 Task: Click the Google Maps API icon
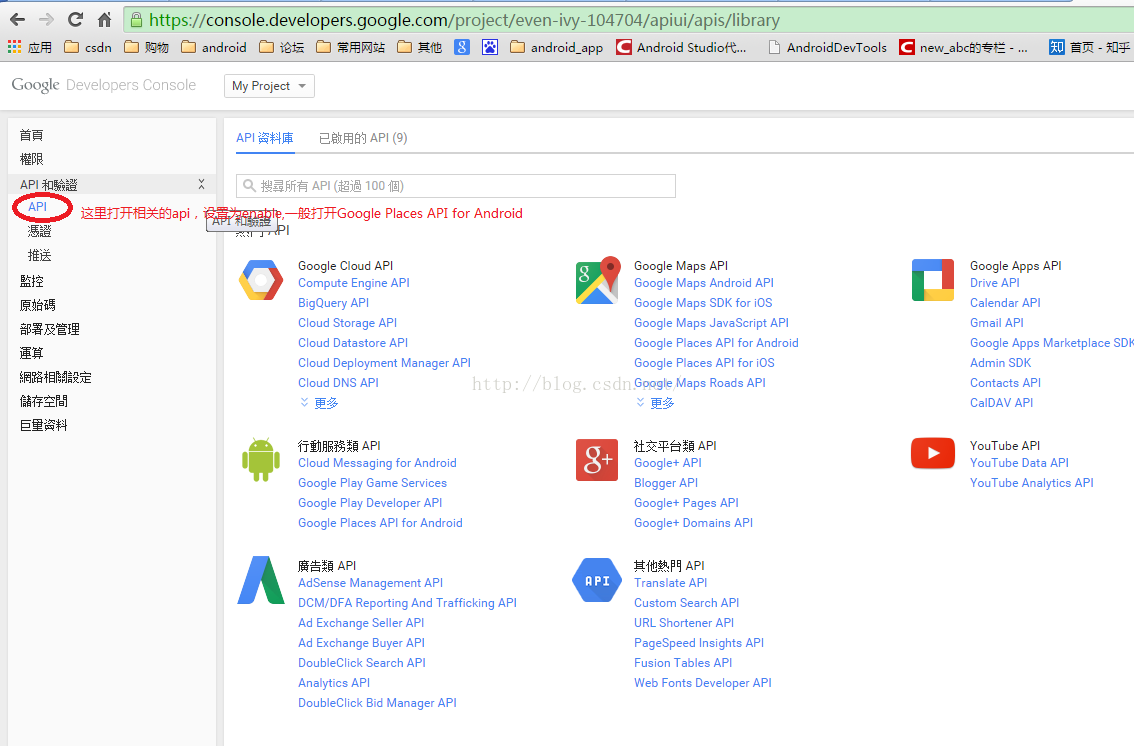tap(598, 280)
